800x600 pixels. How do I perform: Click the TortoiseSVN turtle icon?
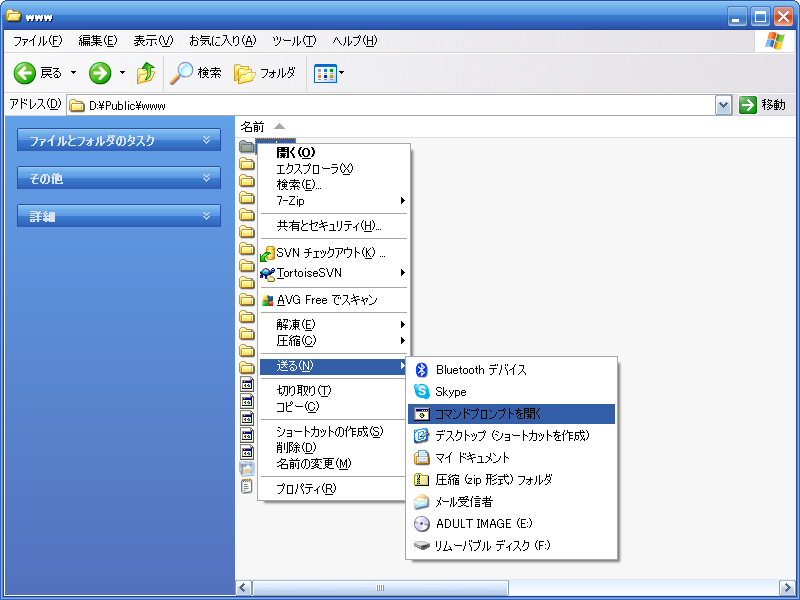coord(268,273)
